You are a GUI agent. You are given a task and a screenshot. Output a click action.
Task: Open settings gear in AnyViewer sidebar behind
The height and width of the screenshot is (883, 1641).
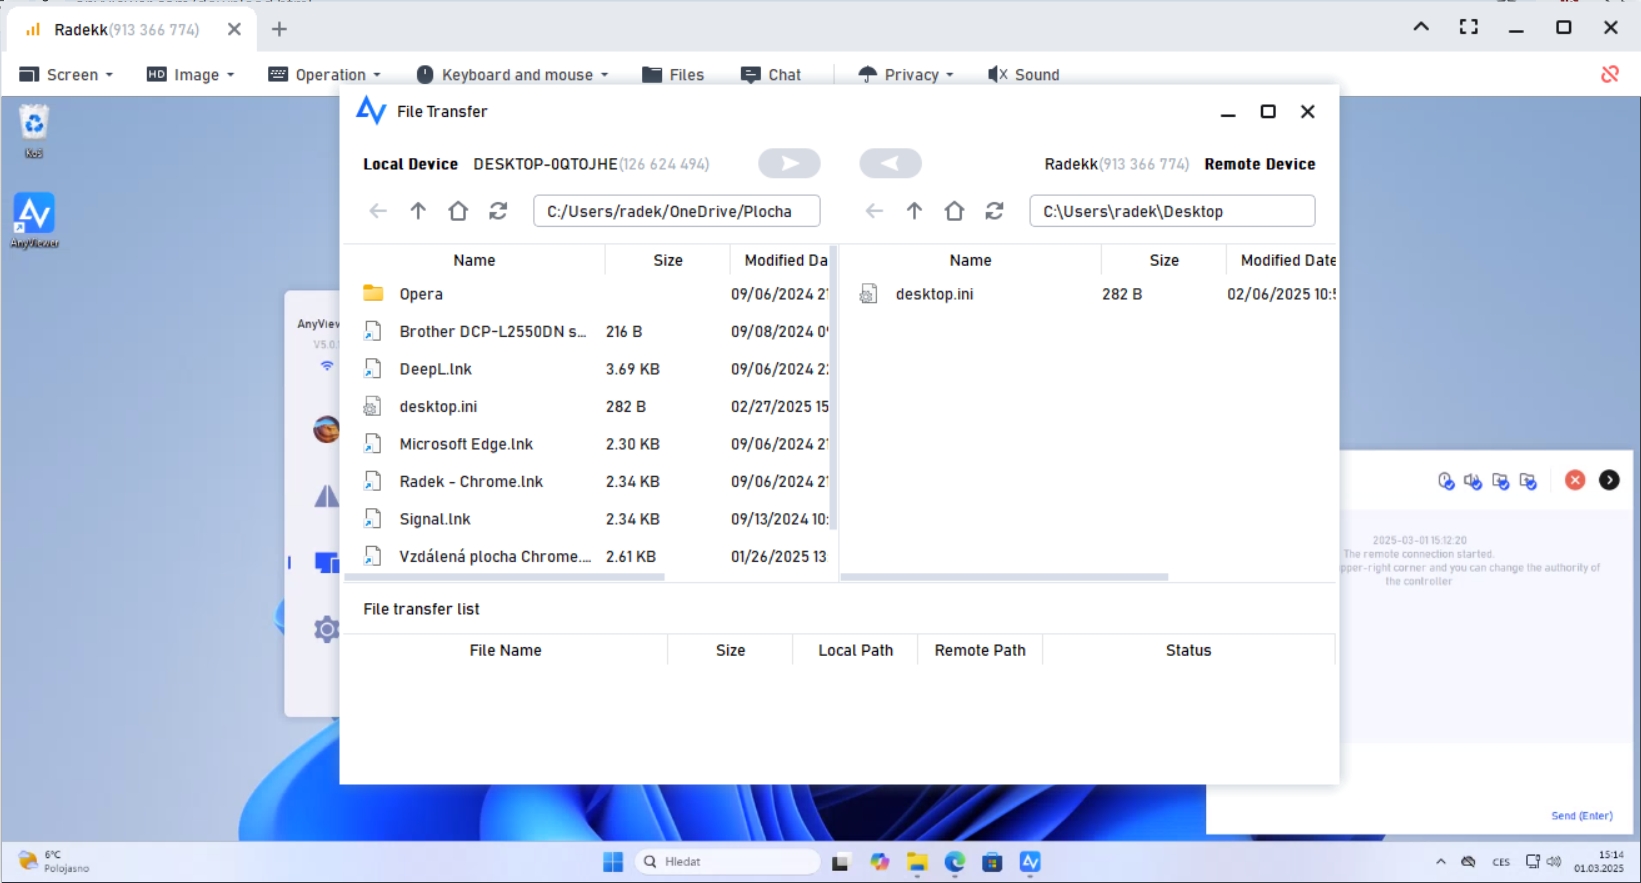pos(326,629)
